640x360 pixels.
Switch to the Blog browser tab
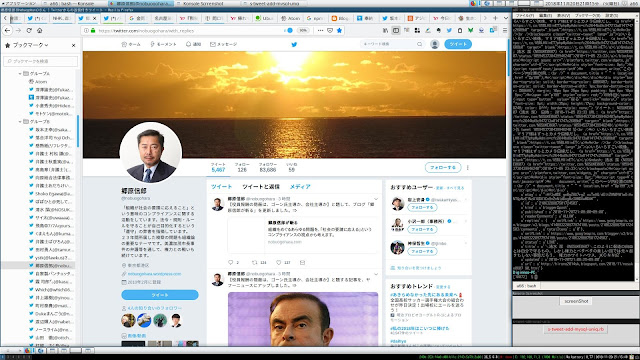point(340,18)
